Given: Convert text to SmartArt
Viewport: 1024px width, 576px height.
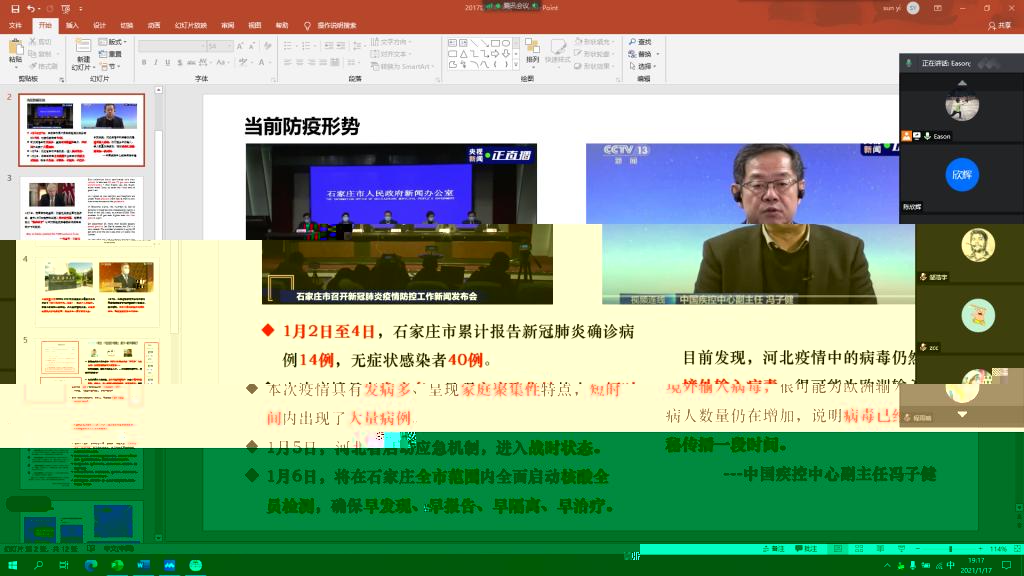Looking at the screenshot, I should pyautogui.click(x=402, y=67).
